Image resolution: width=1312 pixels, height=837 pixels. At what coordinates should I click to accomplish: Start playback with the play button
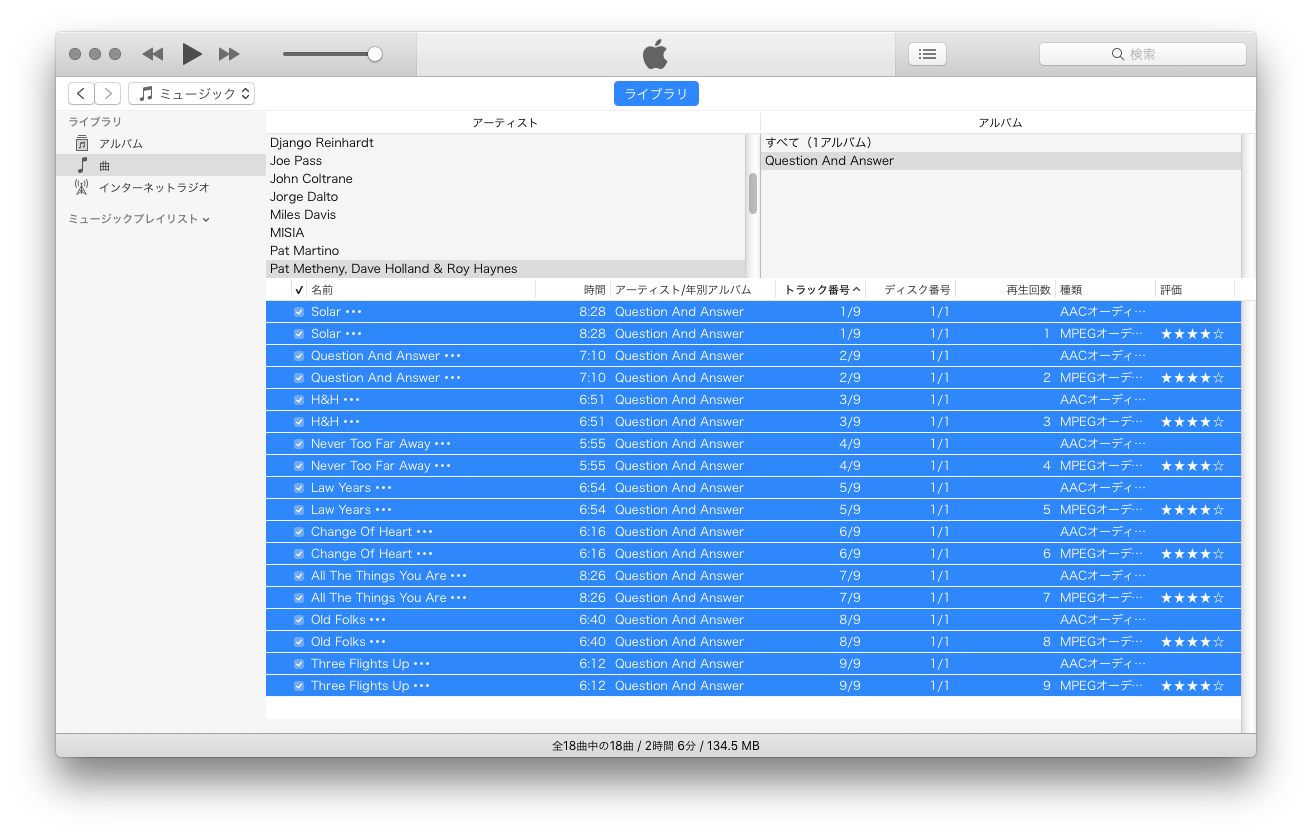[x=192, y=54]
